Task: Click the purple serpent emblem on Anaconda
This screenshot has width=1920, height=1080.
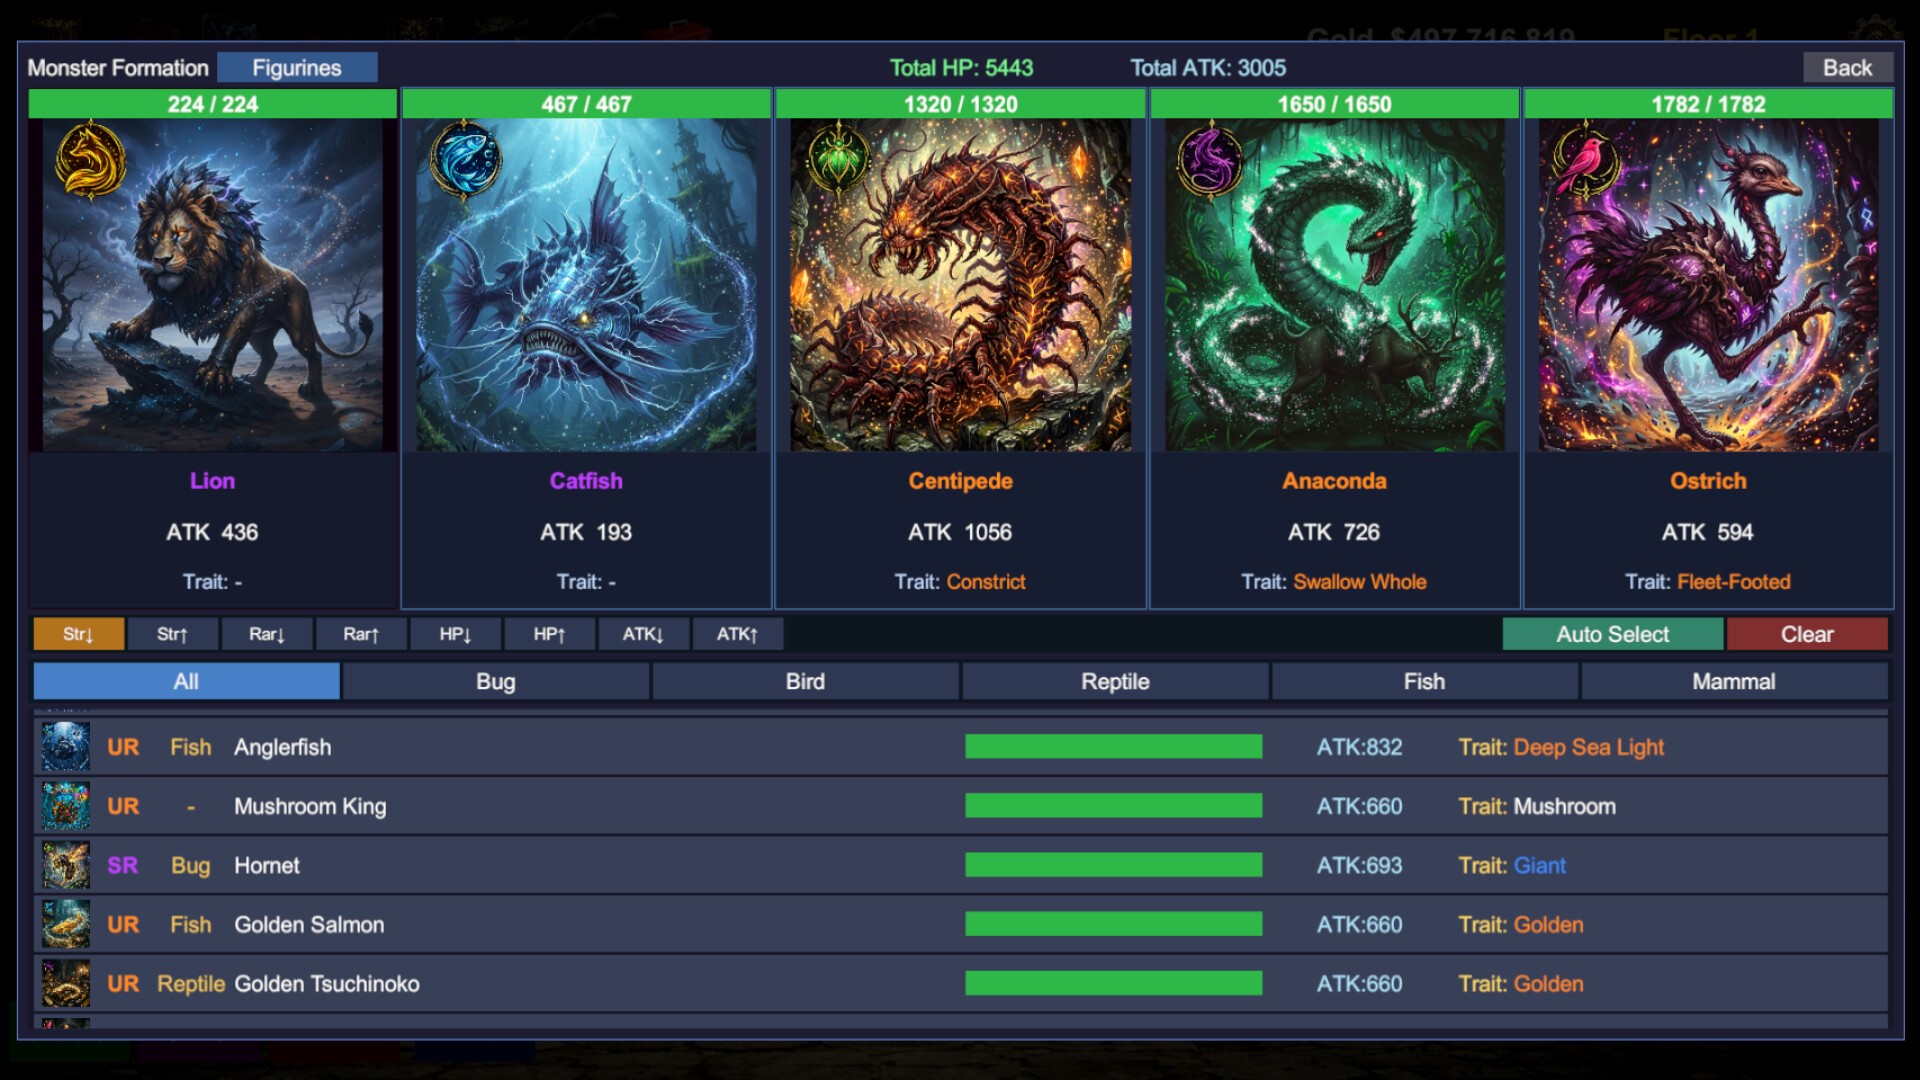Action: (x=1211, y=160)
